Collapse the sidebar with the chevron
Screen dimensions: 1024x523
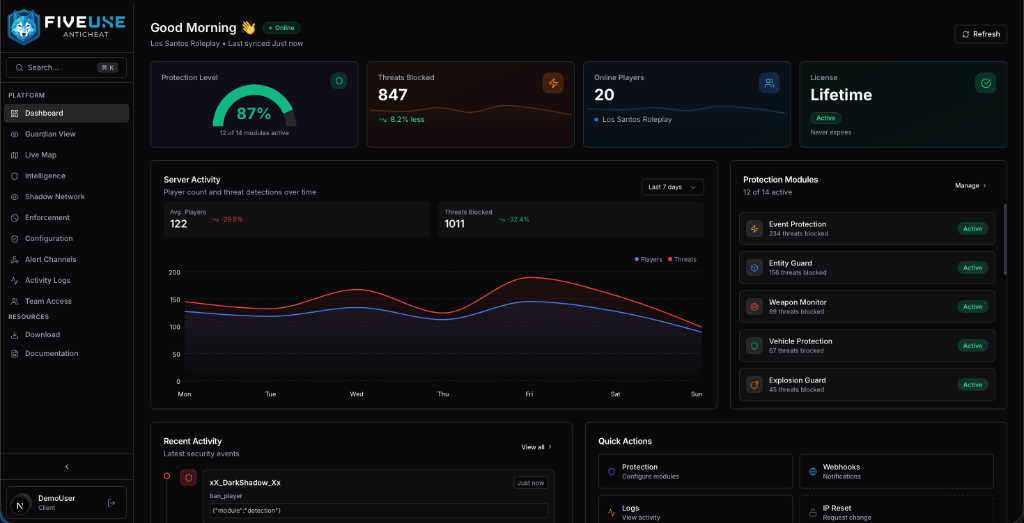point(67,467)
